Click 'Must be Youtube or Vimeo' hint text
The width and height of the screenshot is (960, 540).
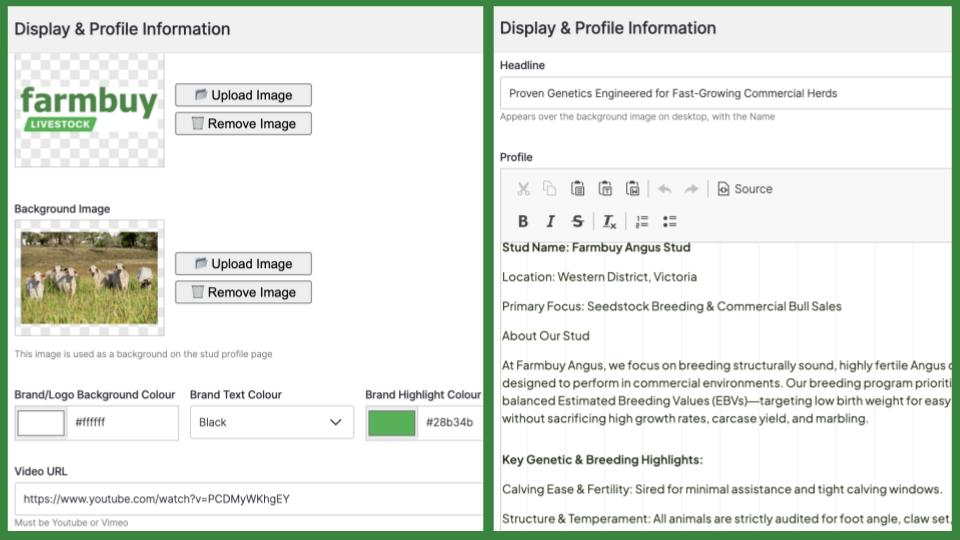pos(71,522)
